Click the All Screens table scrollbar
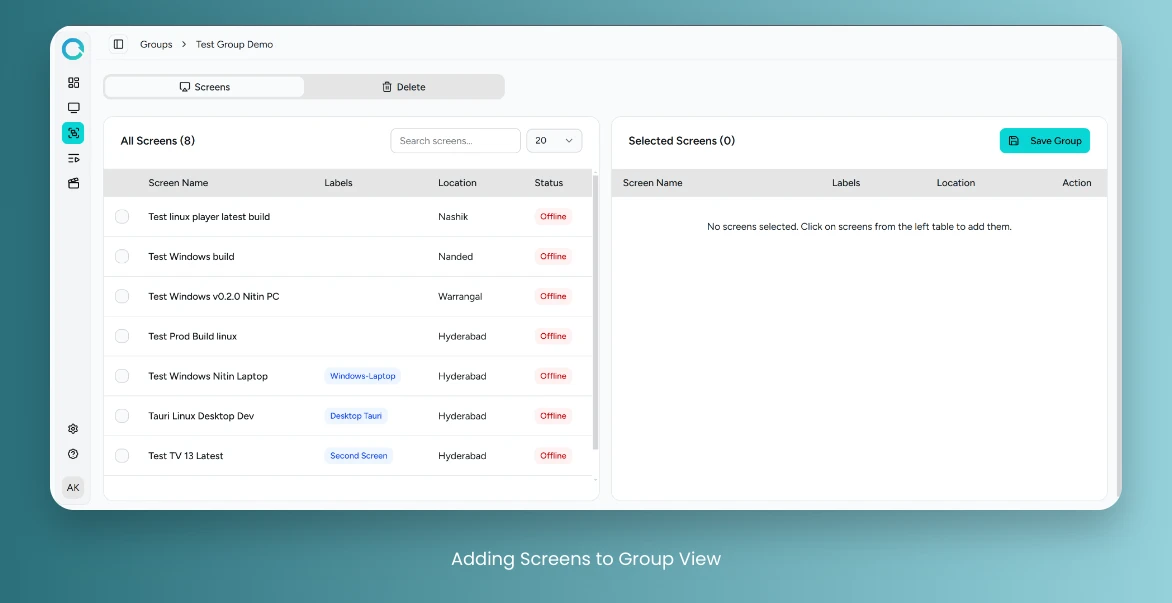 click(596, 312)
